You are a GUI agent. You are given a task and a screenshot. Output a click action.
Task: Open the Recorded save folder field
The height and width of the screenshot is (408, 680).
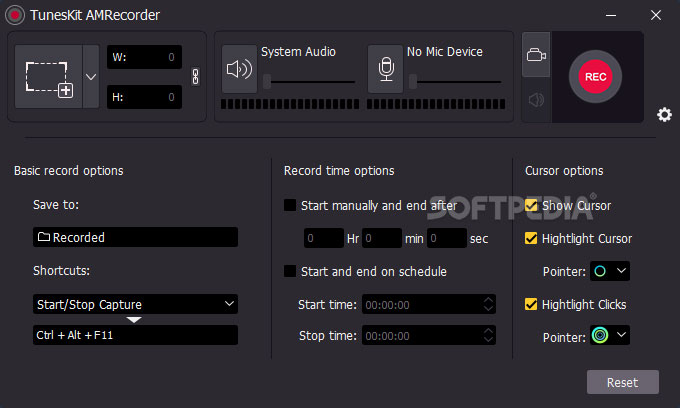[x=135, y=237]
